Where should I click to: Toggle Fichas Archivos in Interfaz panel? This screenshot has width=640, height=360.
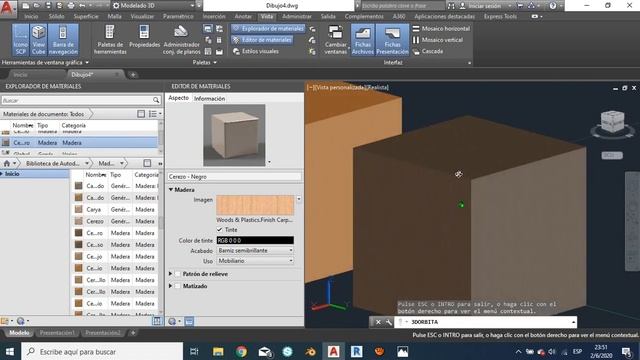coord(362,40)
